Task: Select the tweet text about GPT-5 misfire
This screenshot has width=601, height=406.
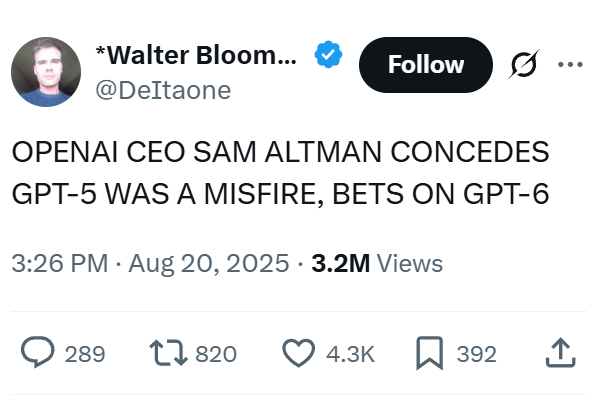Action: pyautogui.click(x=281, y=173)
